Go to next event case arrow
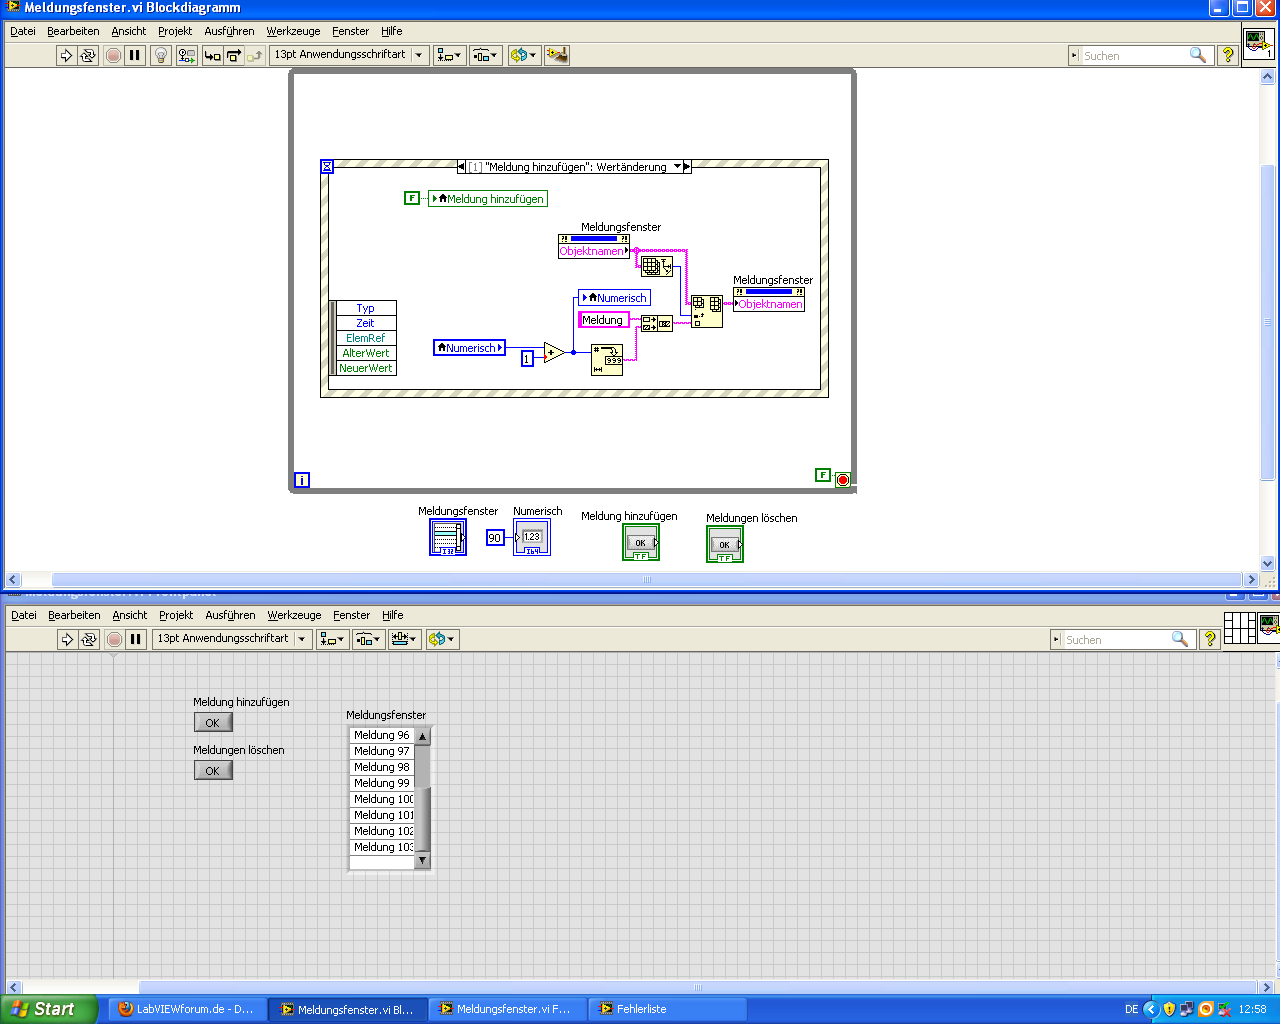 point(687,167)
